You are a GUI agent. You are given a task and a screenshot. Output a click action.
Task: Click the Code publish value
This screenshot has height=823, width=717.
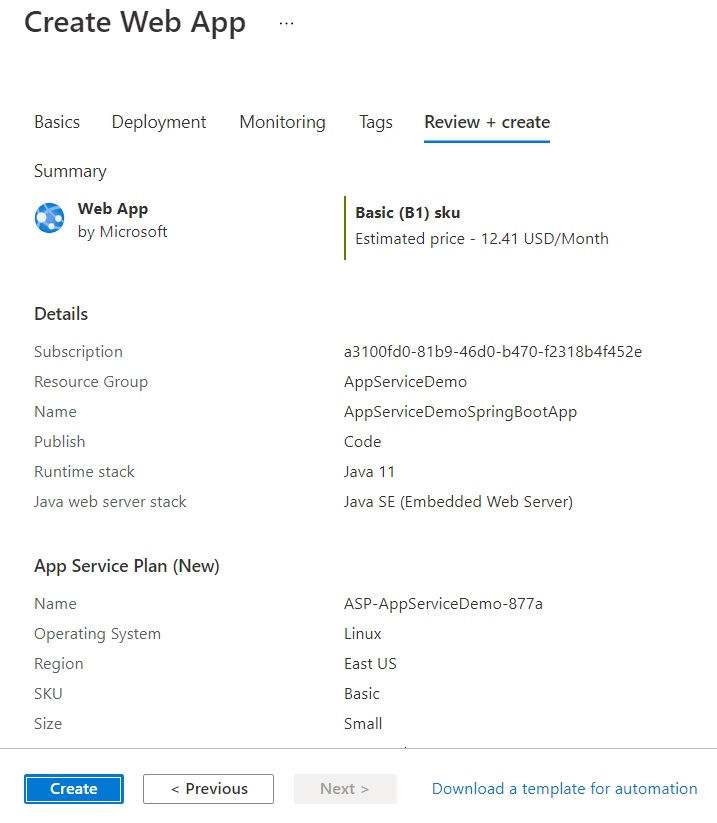click(363, 441)
